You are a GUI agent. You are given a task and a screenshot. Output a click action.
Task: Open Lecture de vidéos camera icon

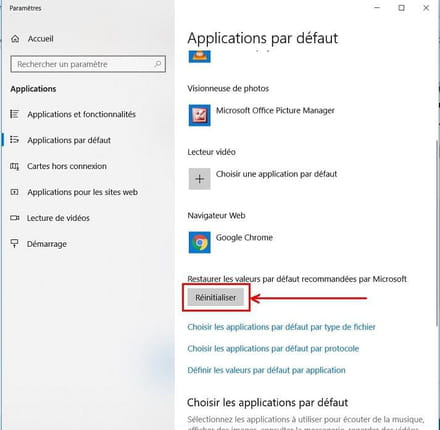coord(15,218)
